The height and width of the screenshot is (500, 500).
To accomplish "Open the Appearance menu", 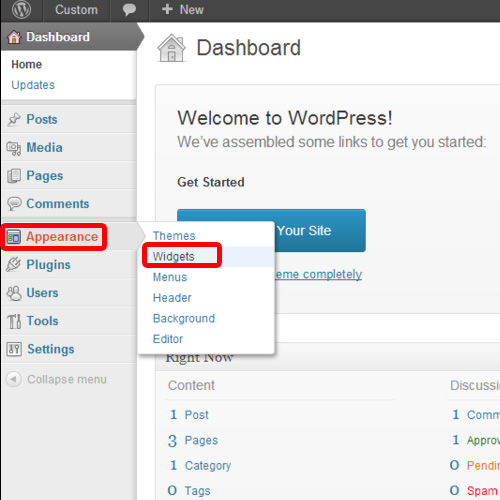I will (62, 237).
